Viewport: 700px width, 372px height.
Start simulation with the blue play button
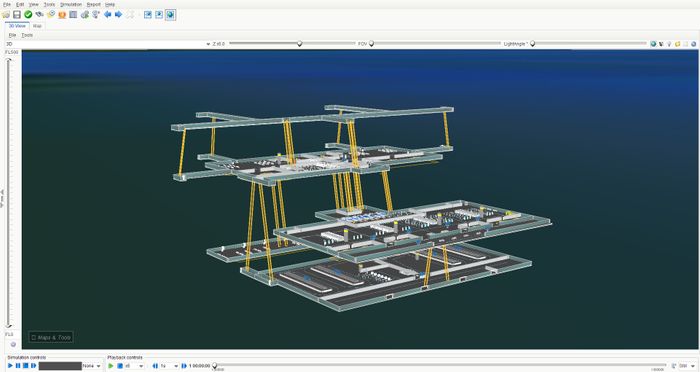pyautogui.click(x=10, y=366)
